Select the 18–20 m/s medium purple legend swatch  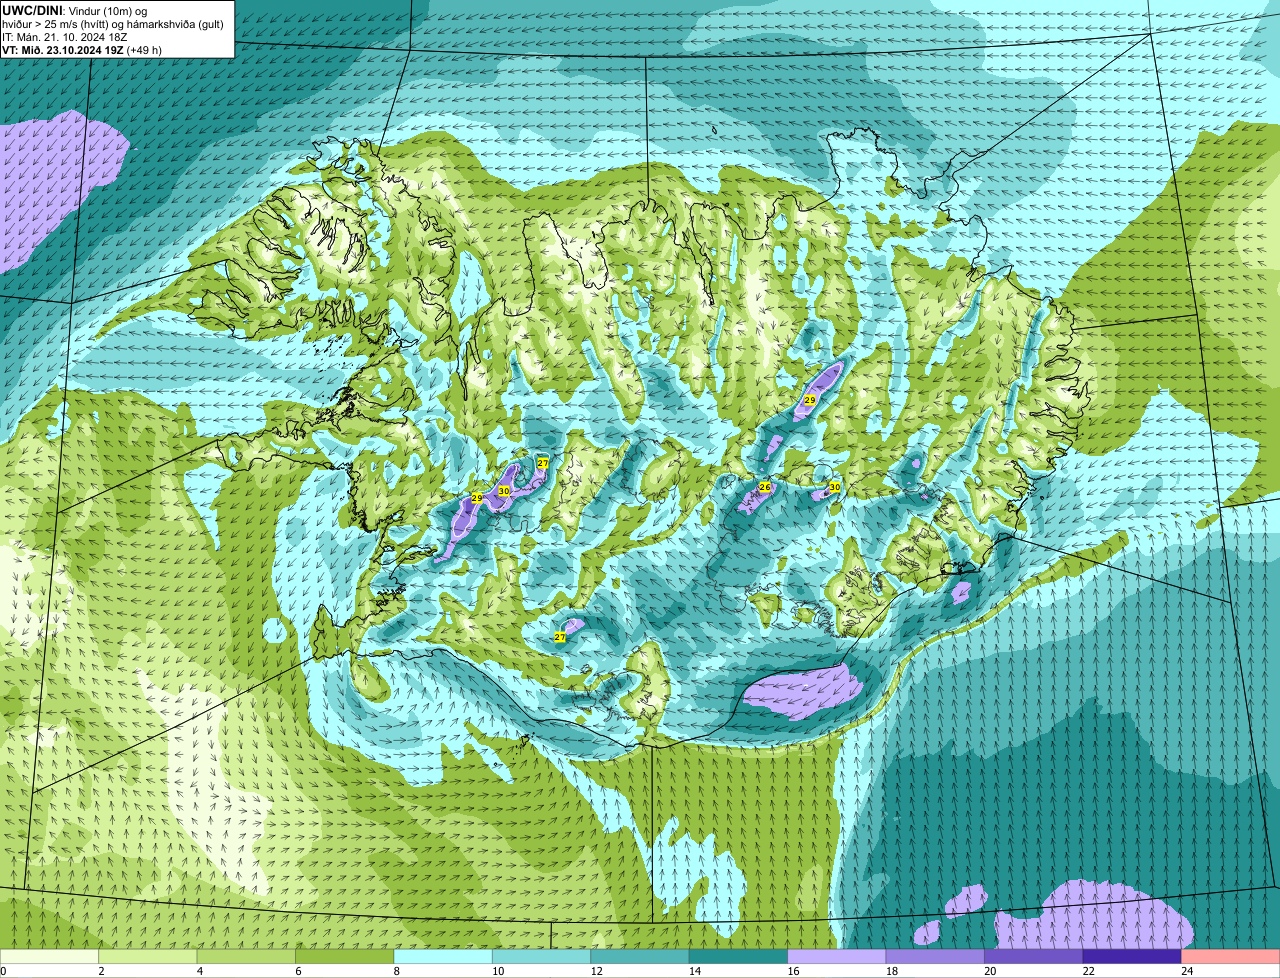coord(936,956)
